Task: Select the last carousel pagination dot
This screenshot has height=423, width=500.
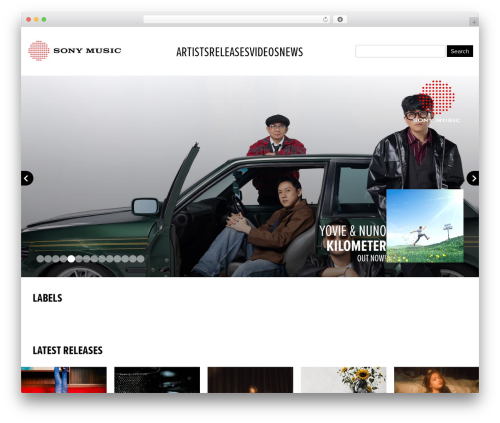Action: 140,259
